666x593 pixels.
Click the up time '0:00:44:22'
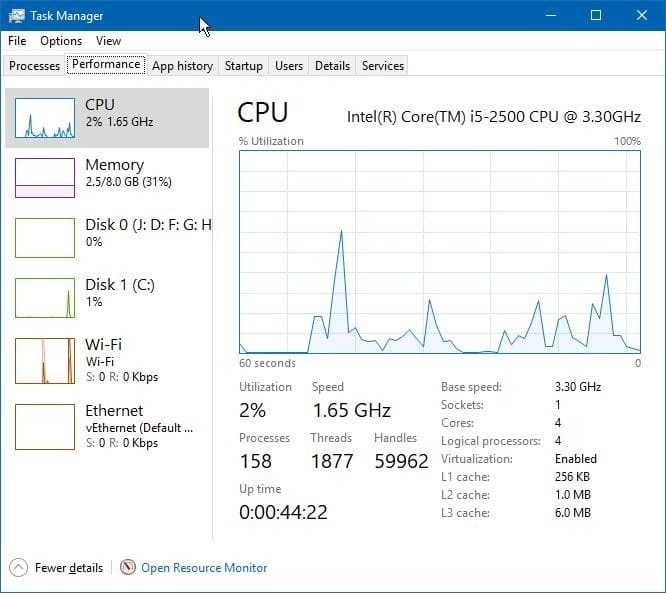(x=283, y=512)
